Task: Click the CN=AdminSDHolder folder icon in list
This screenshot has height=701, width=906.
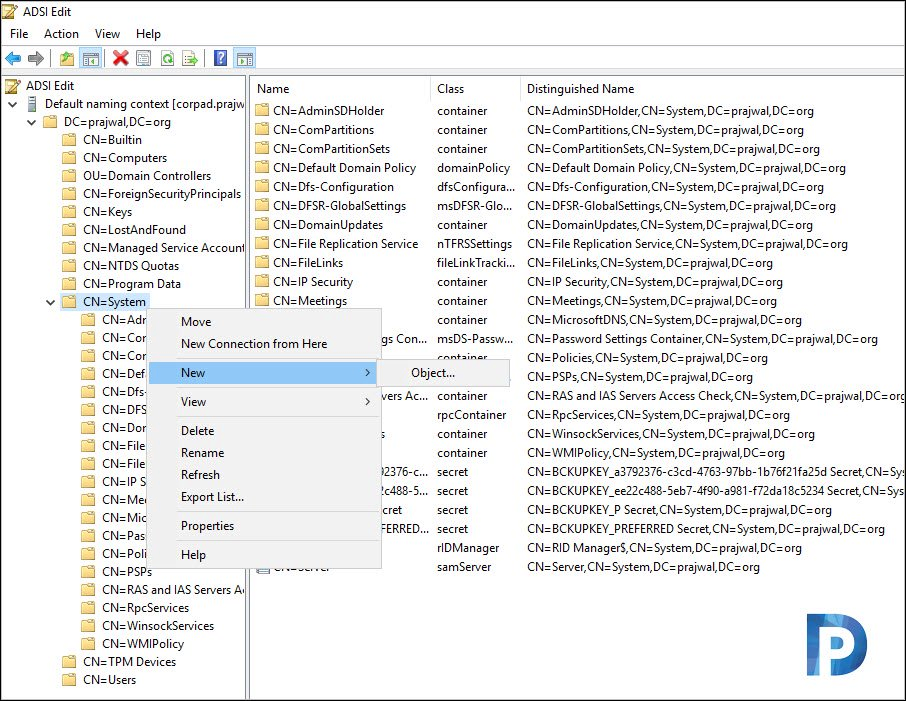Action: pyautogui.click(x=262, y=110)
